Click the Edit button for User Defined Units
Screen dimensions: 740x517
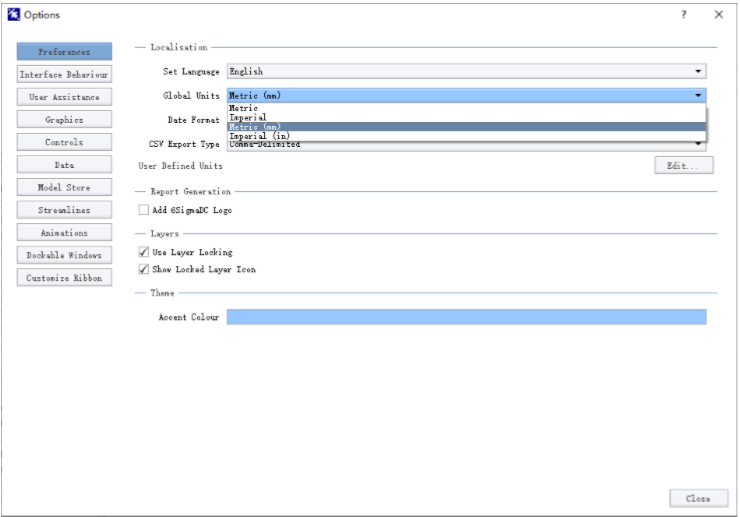coord(683,166)
